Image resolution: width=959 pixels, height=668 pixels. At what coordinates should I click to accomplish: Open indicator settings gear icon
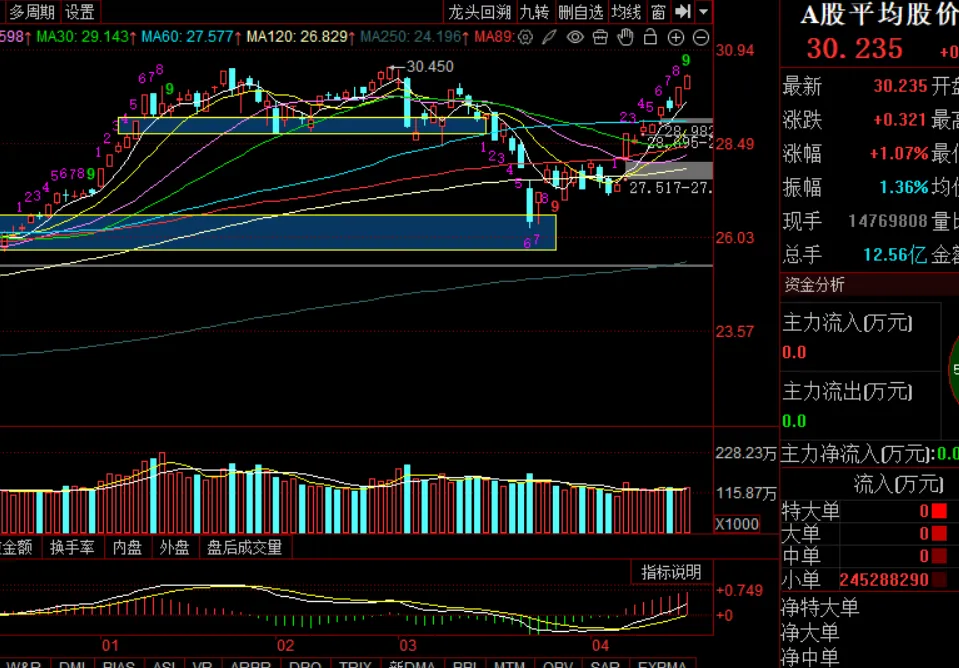point(525,37)
